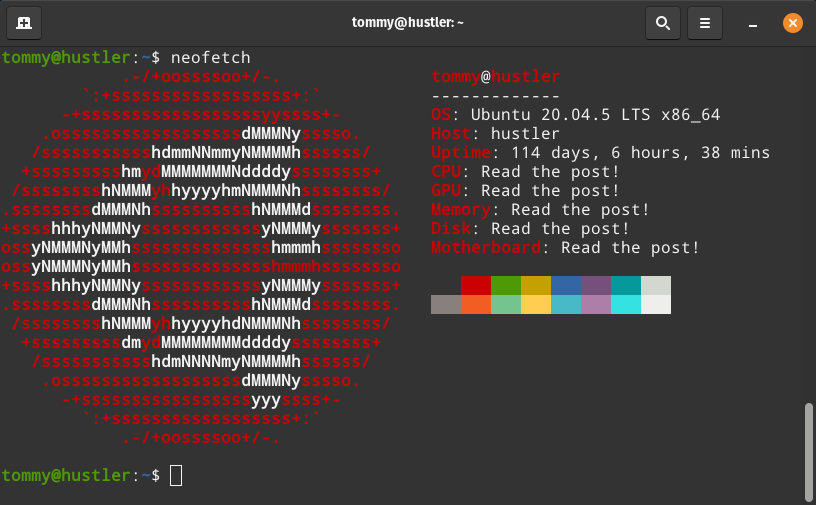Image resolution: width=816 pixels, height=505 pixels.
Task: Click the cursor block at the prompt
Action: (x=176, y=475)
